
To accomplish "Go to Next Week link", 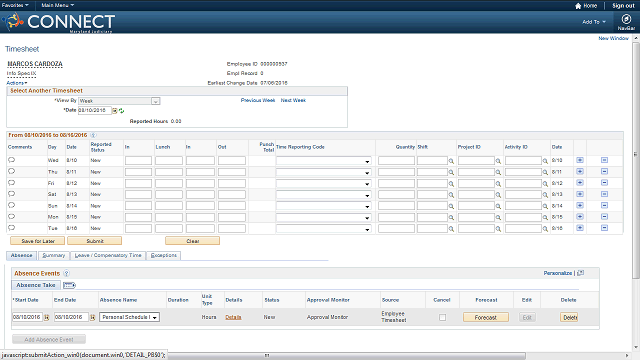I will (x=293, y=100).
